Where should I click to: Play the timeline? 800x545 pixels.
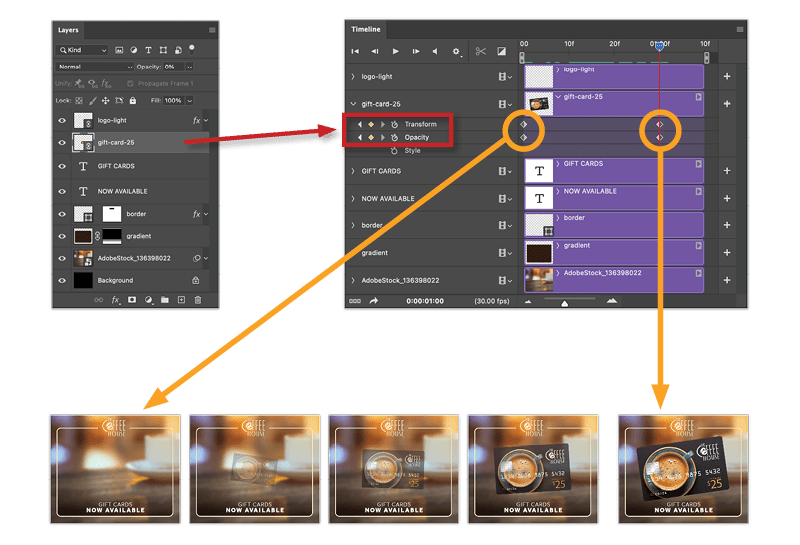(395, 51)
